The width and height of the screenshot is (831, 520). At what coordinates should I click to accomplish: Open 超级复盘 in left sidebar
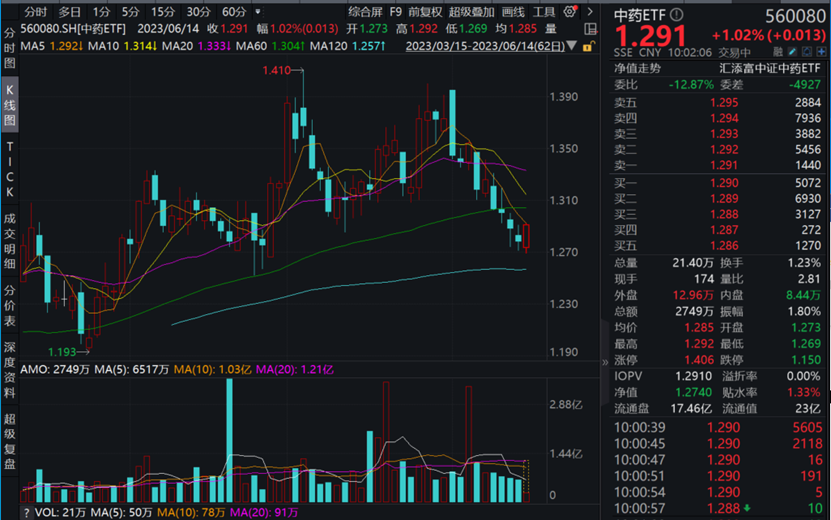(x=10, y=442)
